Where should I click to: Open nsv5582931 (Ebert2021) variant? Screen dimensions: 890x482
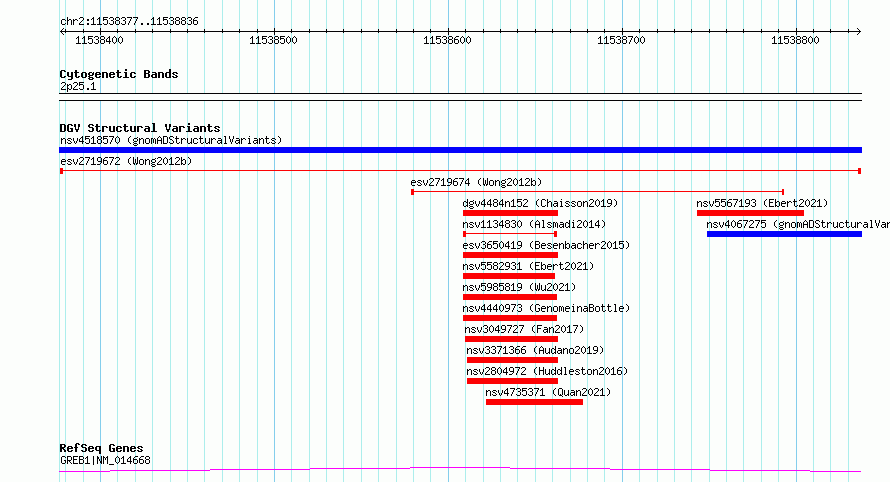(x=528, y=266)
